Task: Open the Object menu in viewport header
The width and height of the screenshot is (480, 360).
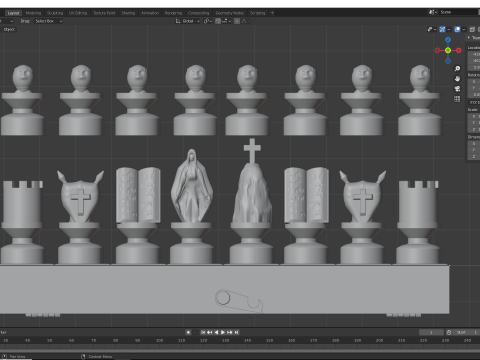Action: 9,29
